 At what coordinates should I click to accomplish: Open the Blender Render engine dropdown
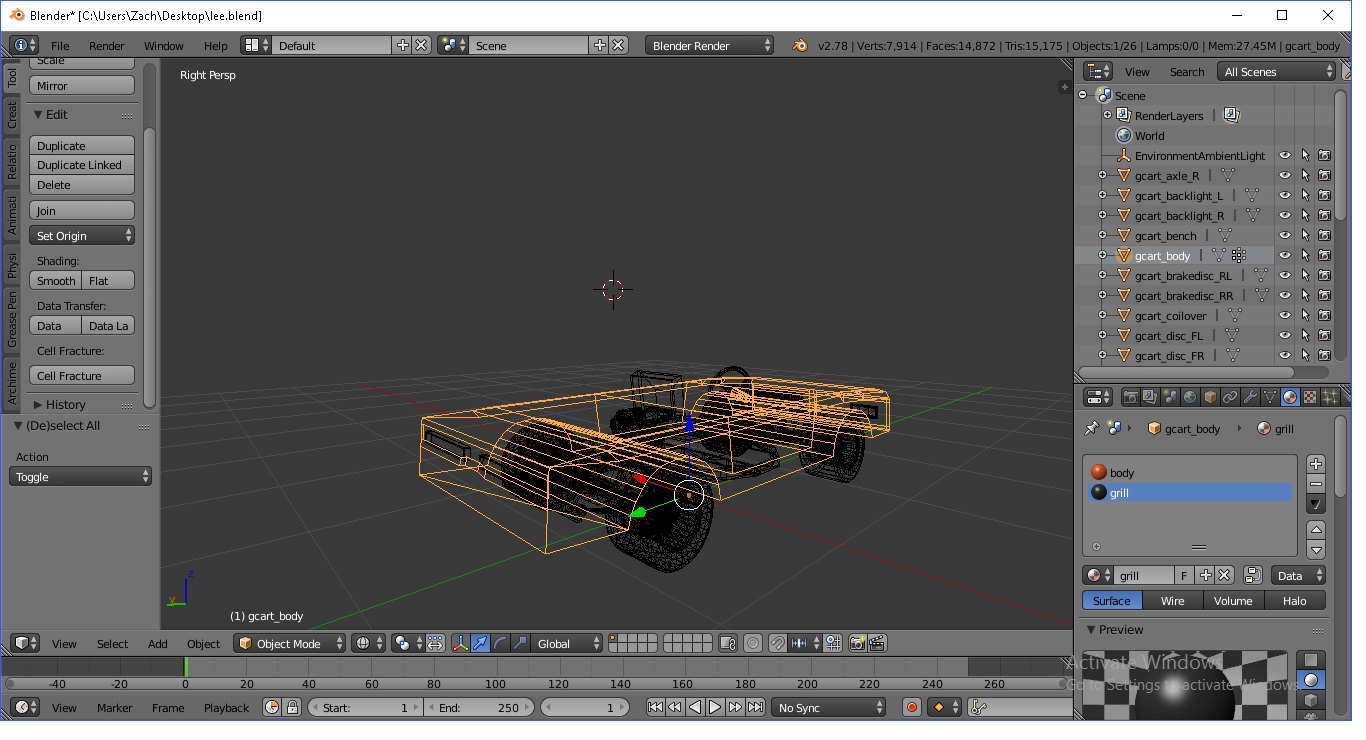click(x=710, y=45)
